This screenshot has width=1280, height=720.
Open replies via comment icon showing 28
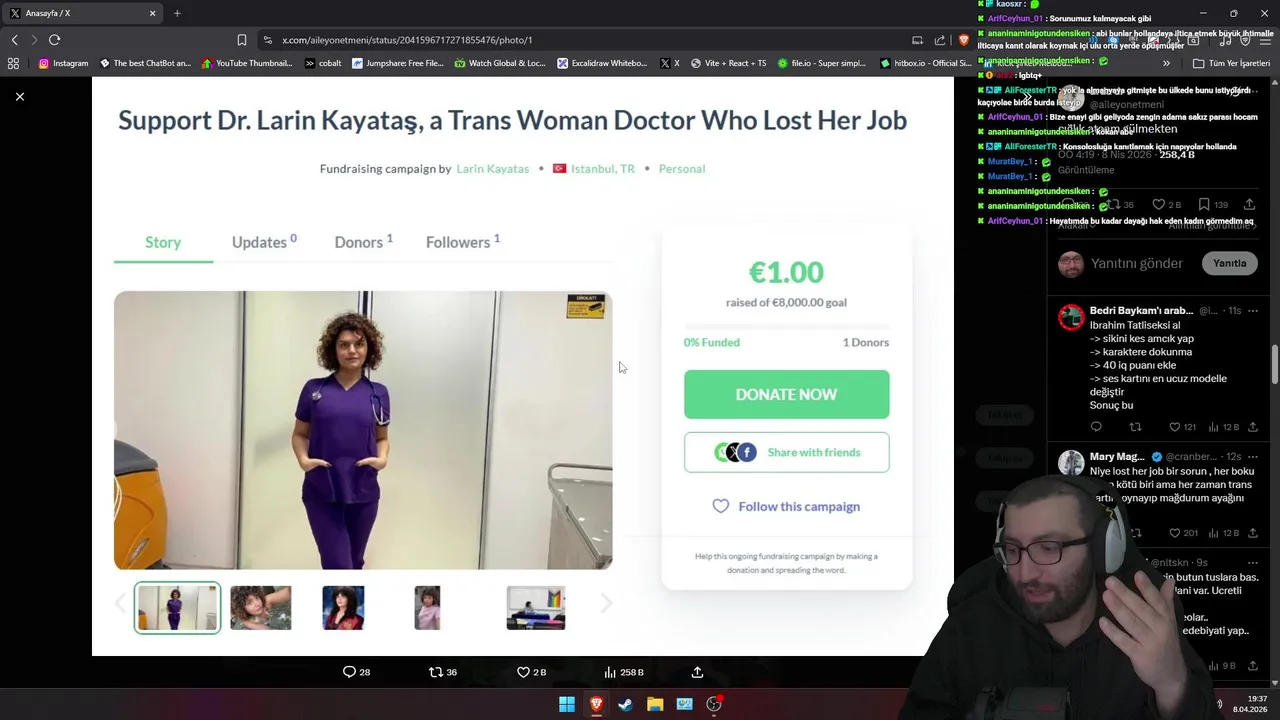click(356, 672)
